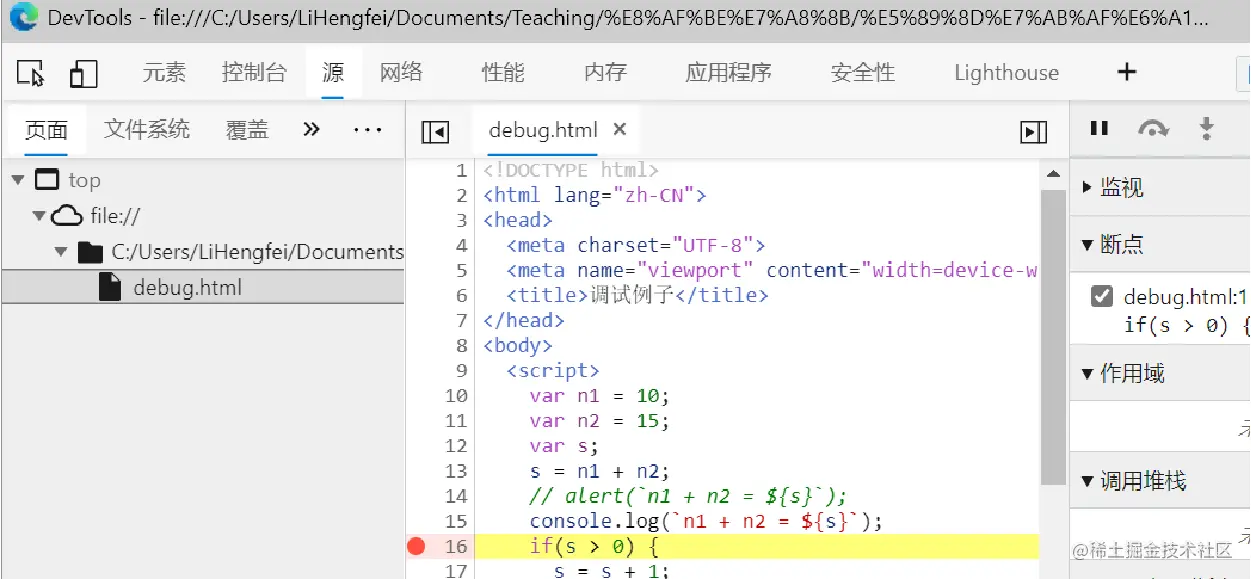Click the editor scroll-up arrow

pos(1053,174)
